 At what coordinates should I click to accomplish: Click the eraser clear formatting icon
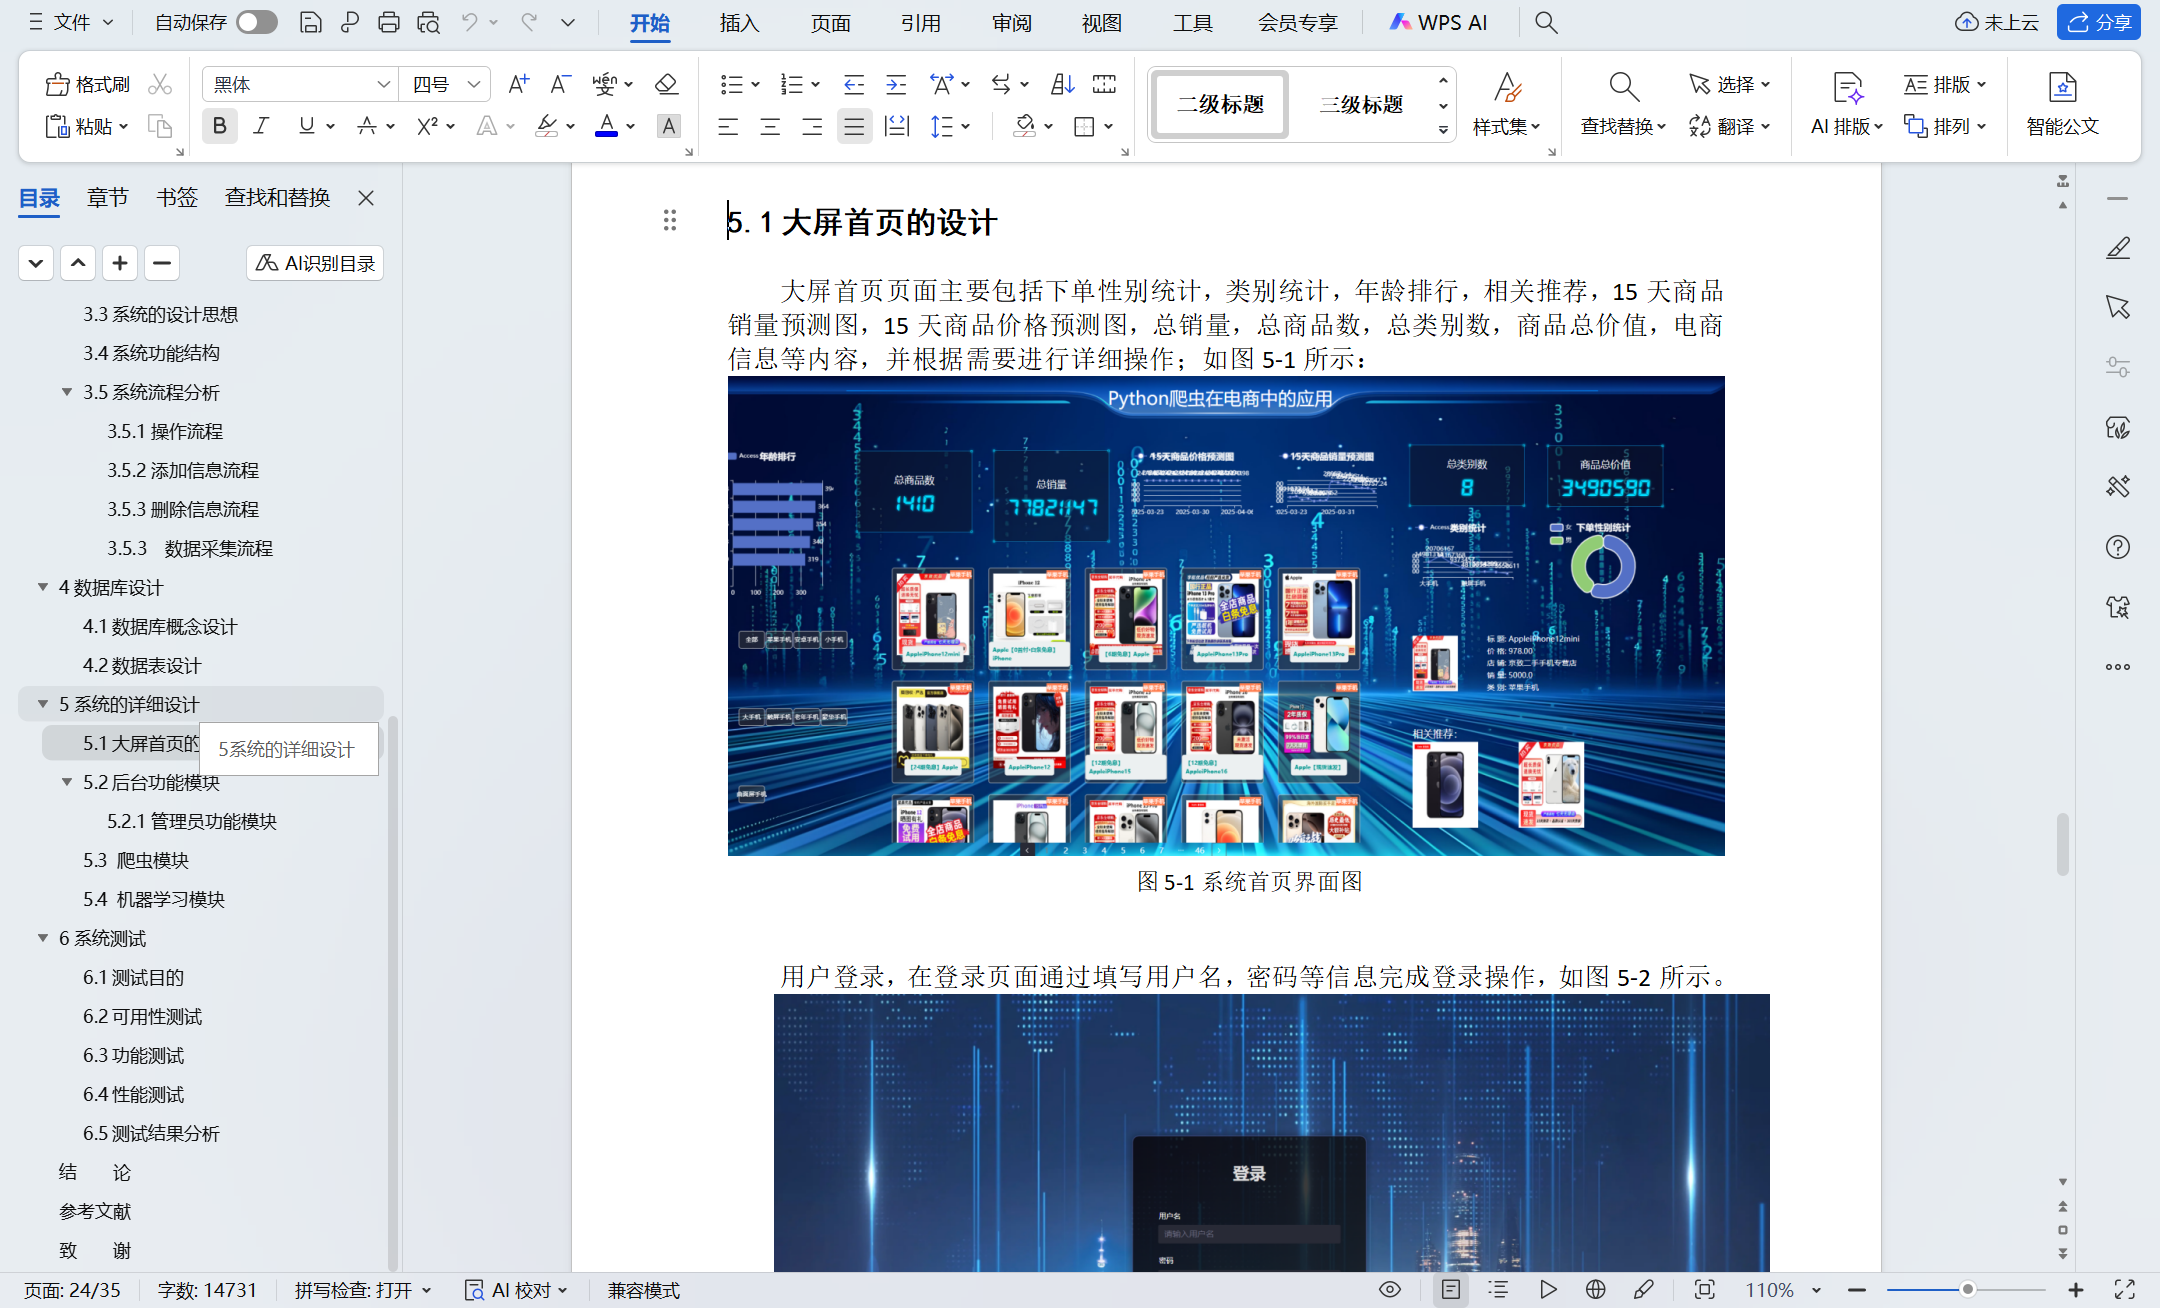[x=666, y=84]
